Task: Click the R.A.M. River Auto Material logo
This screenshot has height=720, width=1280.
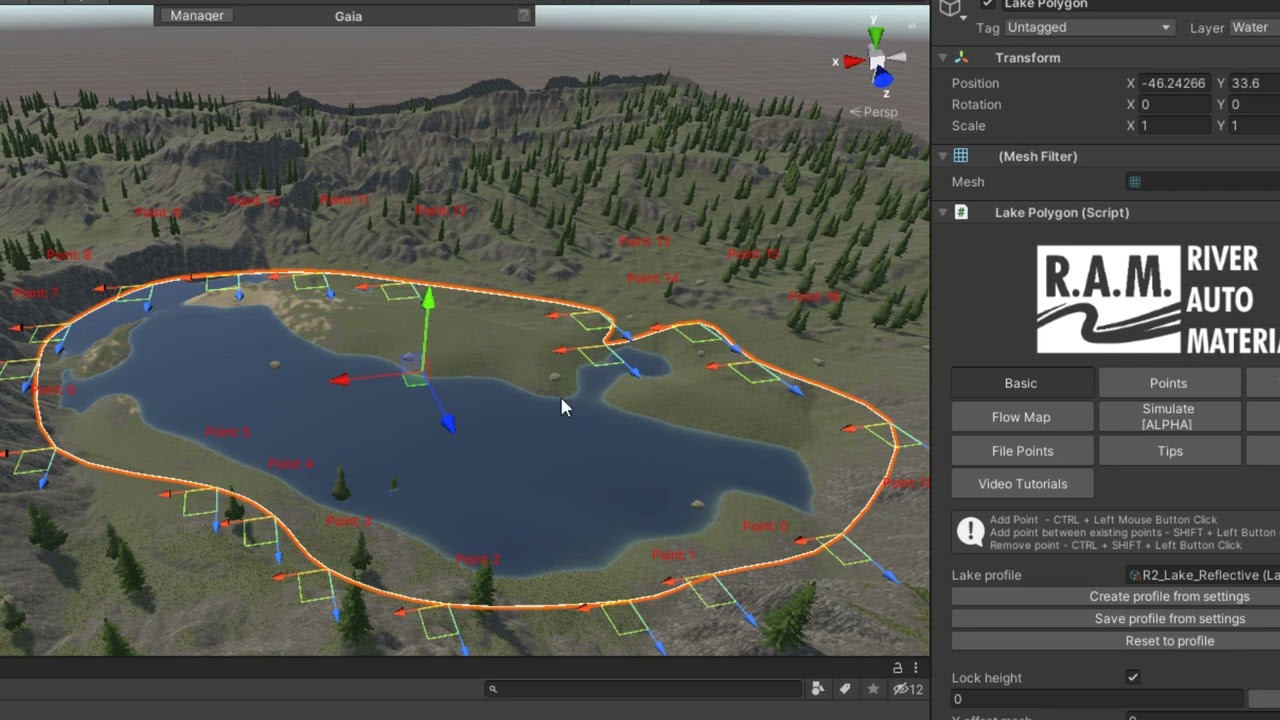Action: point(1158,300)
